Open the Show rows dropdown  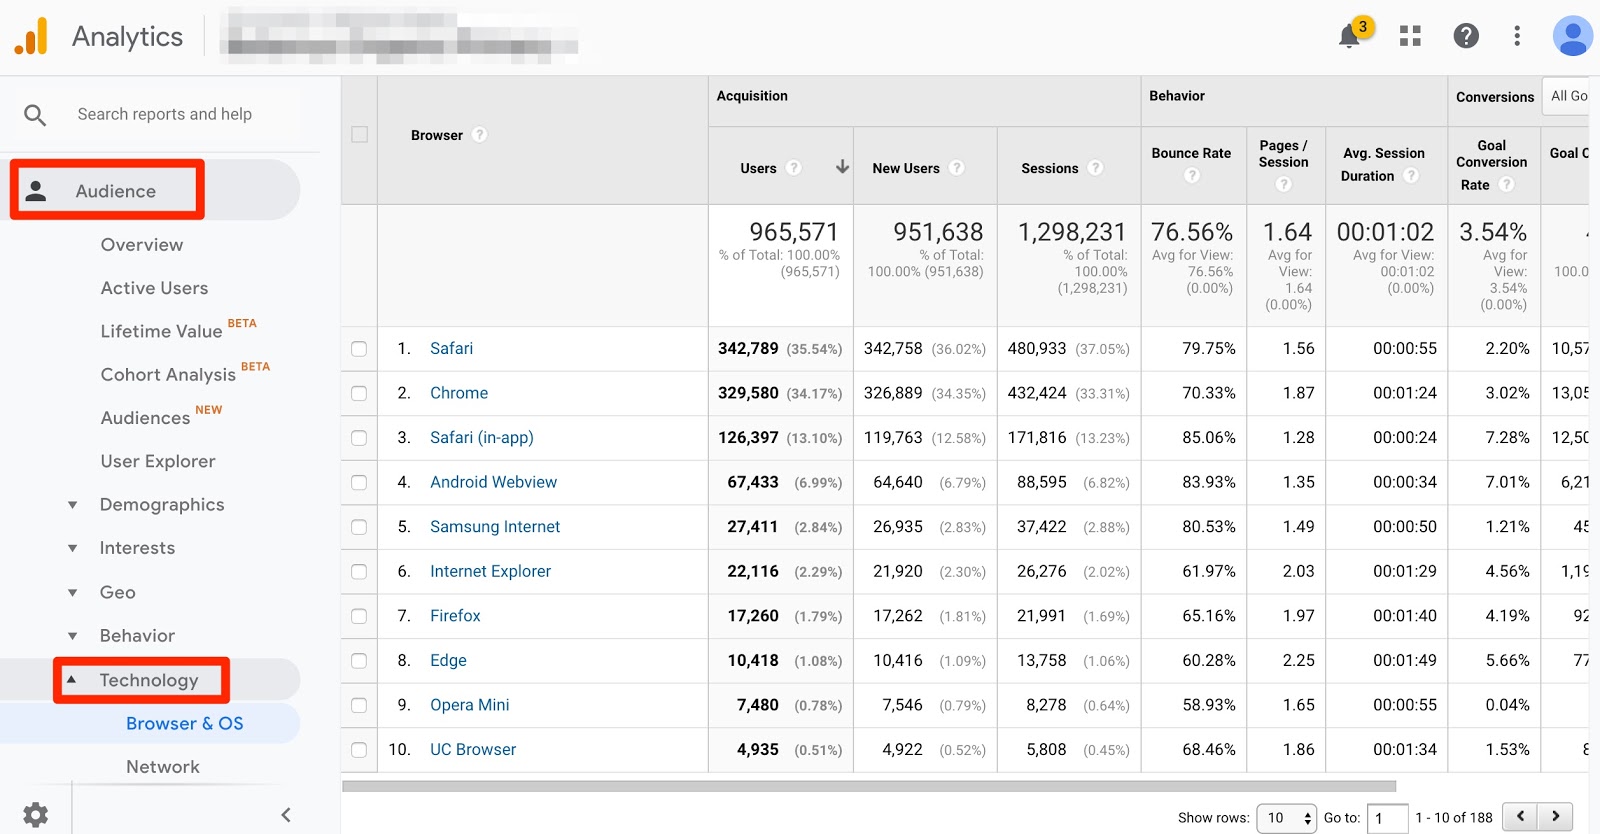[1286, 817]
